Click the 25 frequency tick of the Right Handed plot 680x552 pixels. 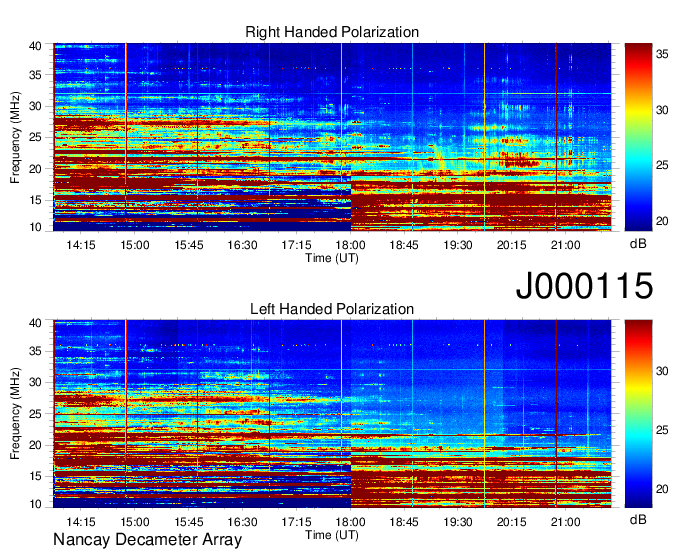[35, 137]
